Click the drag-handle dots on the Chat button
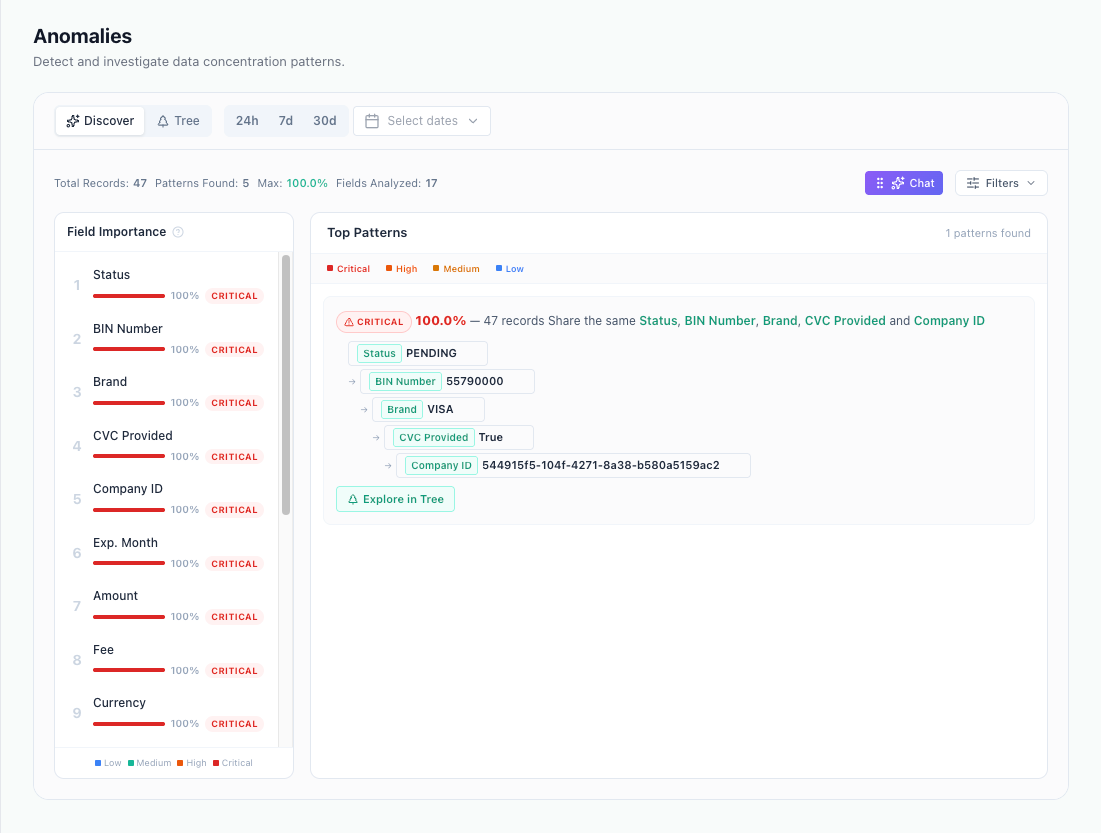This screenshot has height=833, width=1101. click(880, 182)
